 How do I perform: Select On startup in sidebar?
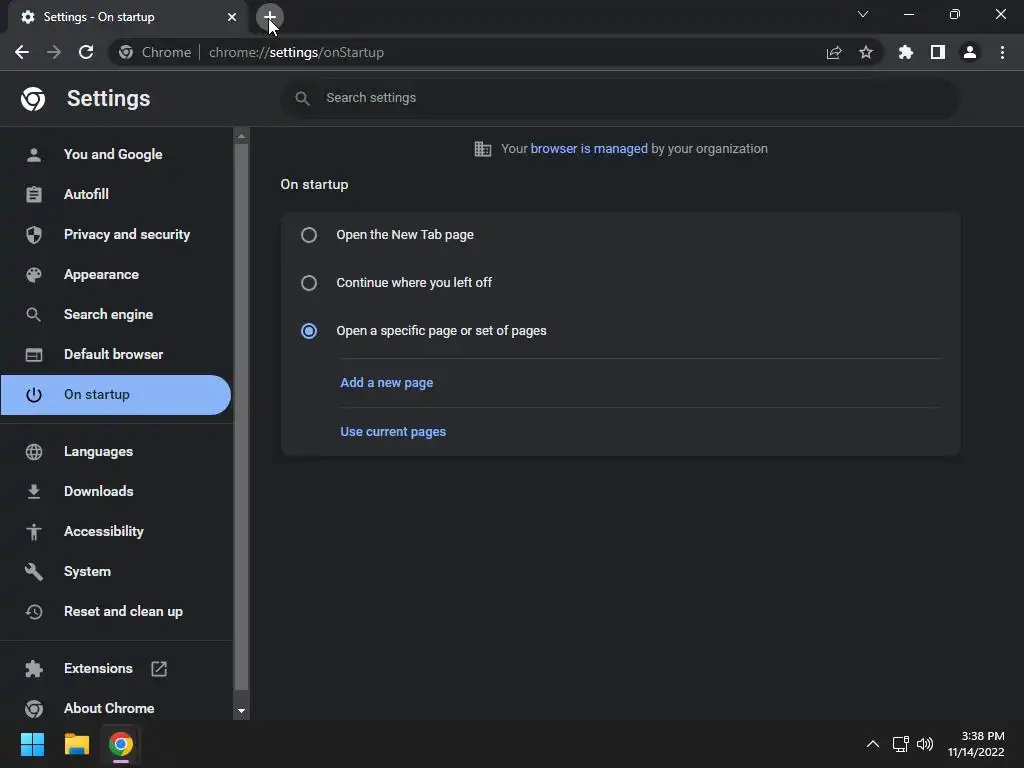(116, 394)
